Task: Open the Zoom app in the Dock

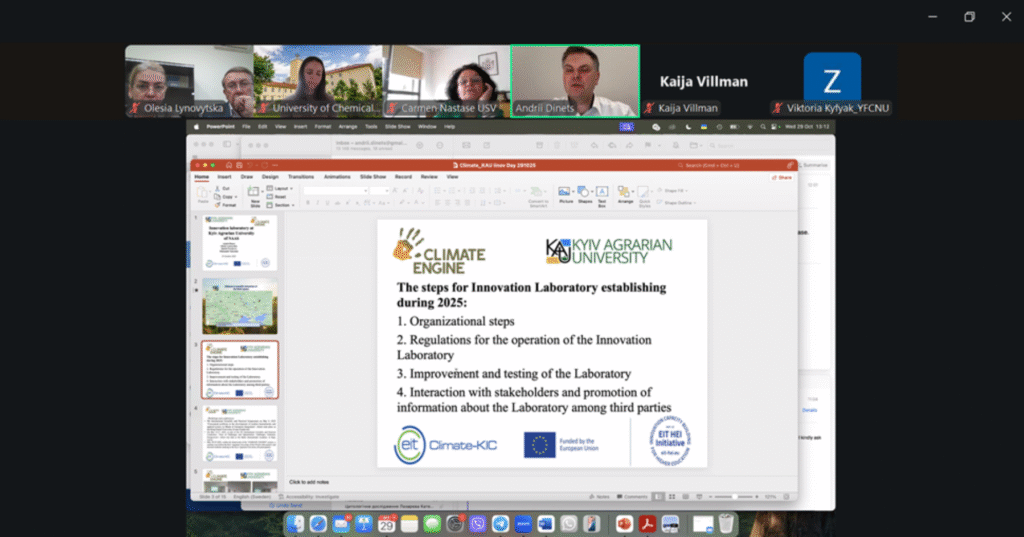Action: [x=523, y=524]
